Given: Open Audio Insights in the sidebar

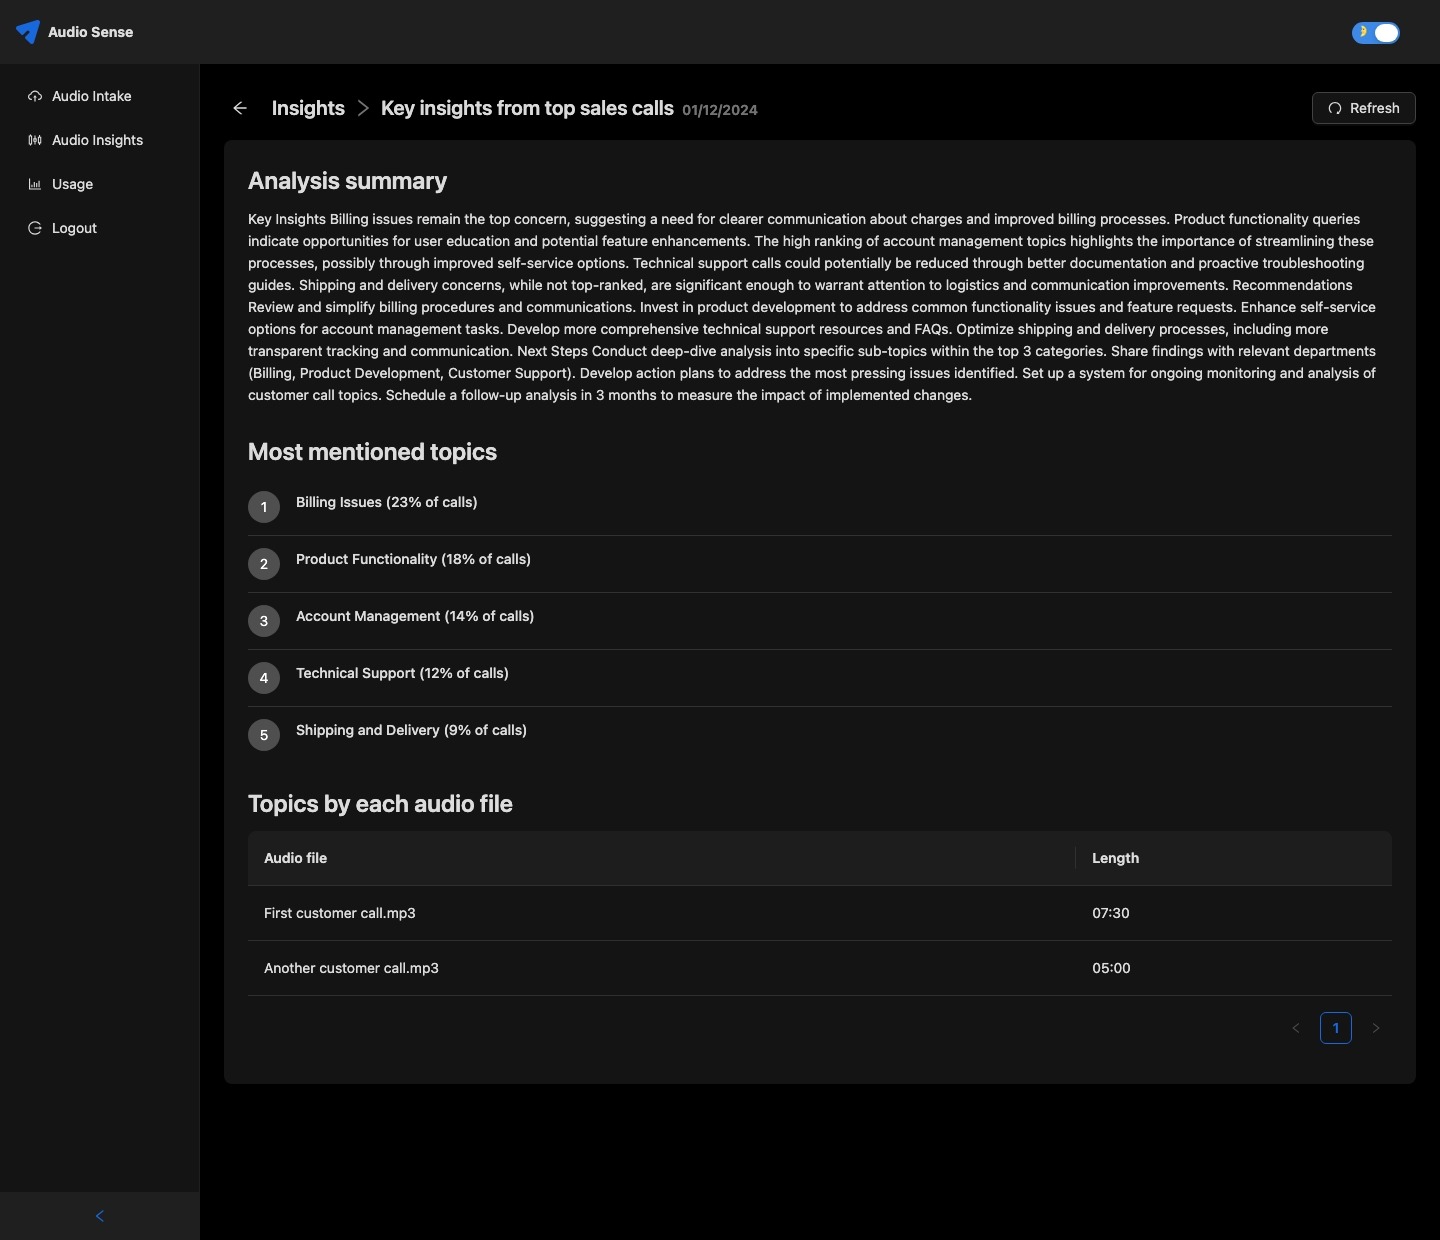Looking at the screenshot, I should [x=97, y=140].
